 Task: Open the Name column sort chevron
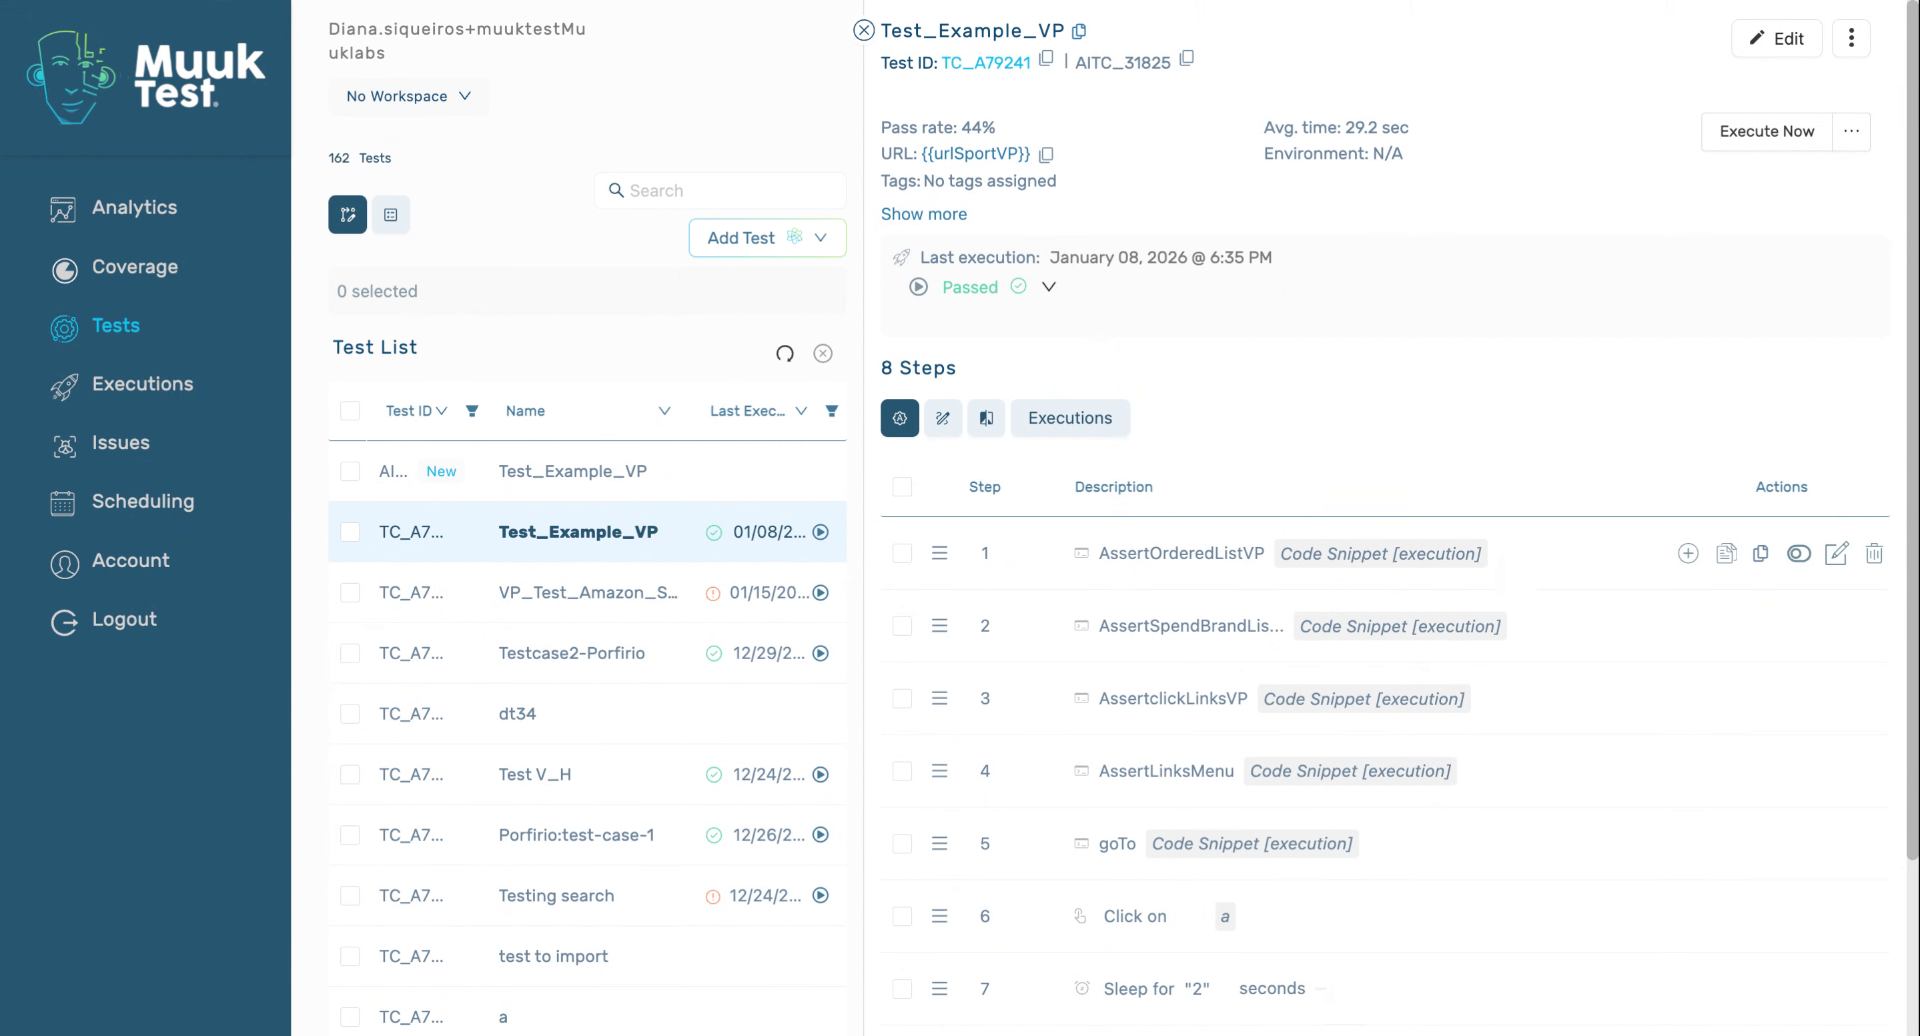(x=664, y=411)
